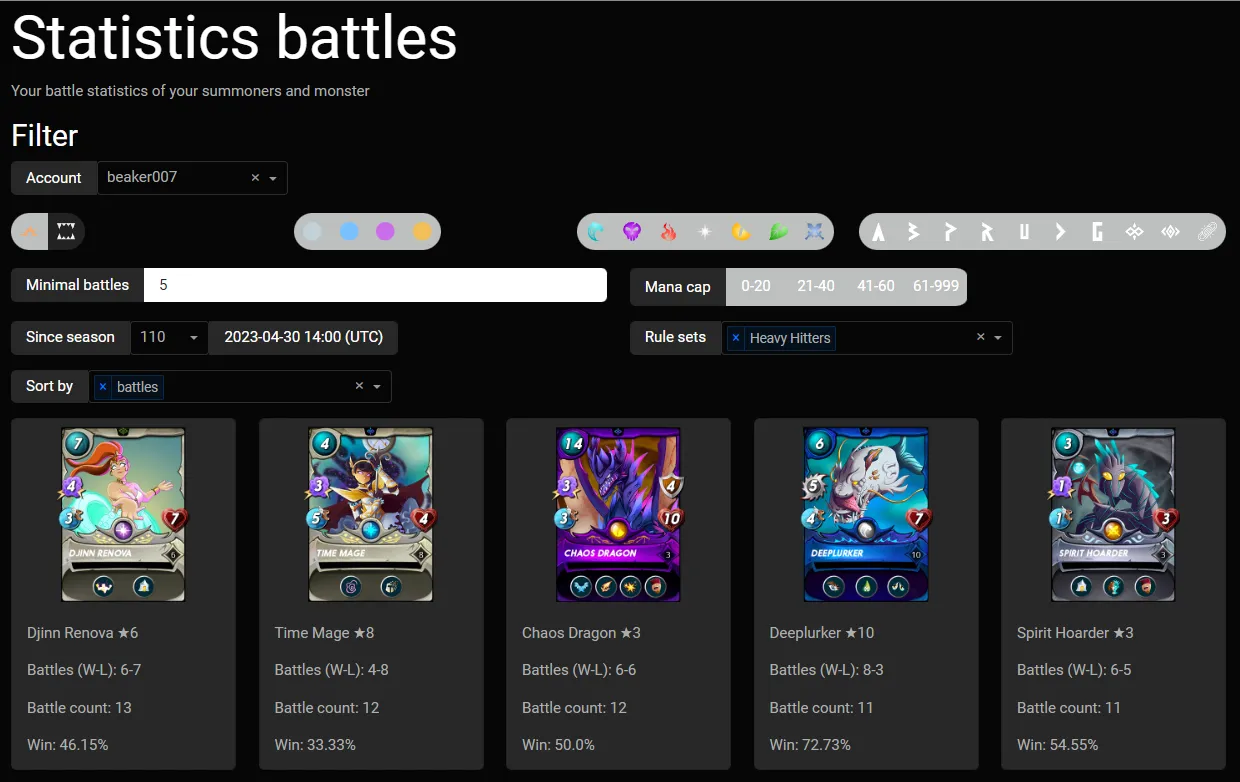The image size is (1240, 782).
Task: Select the Chaos Legion edition icon
Action: click(x=1134, y=232)
